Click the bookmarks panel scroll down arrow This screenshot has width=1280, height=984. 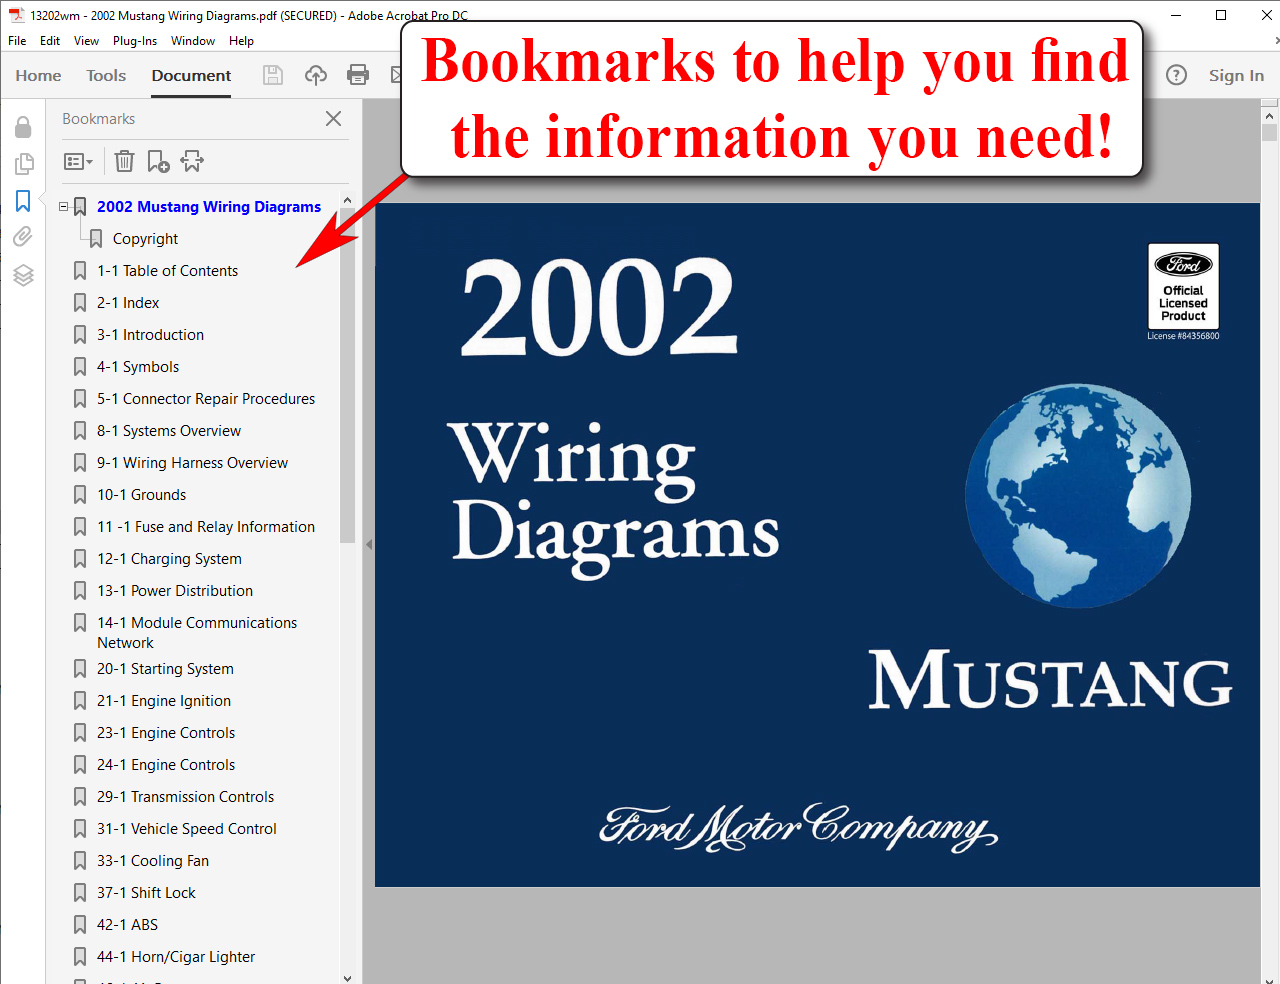pyautogui.click(x=347, y=978)
